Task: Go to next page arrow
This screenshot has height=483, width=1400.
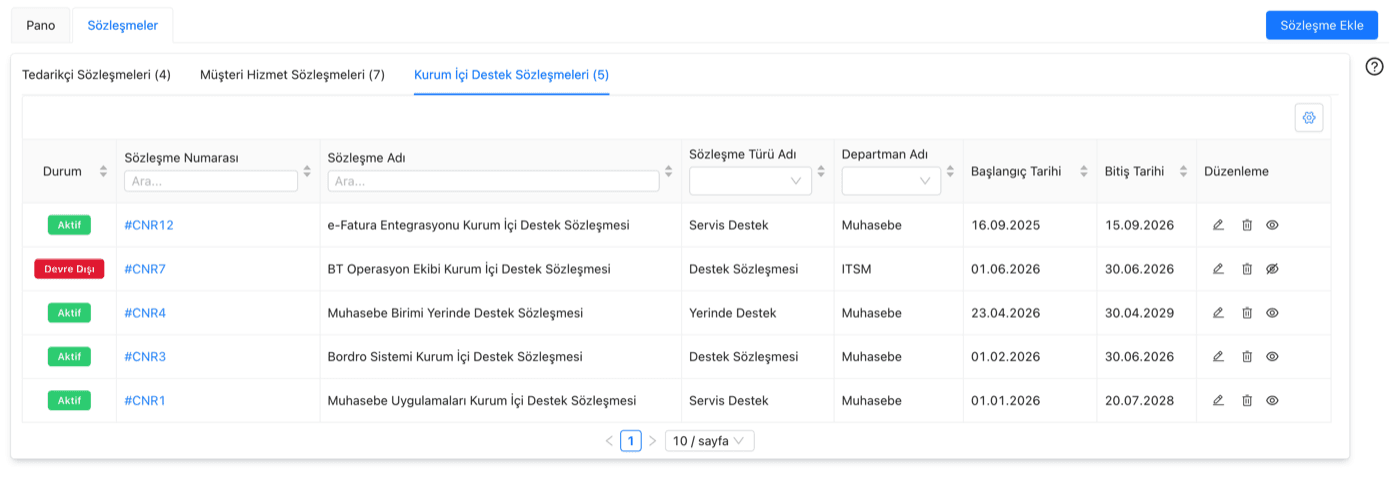Action: tap(652, 441)
